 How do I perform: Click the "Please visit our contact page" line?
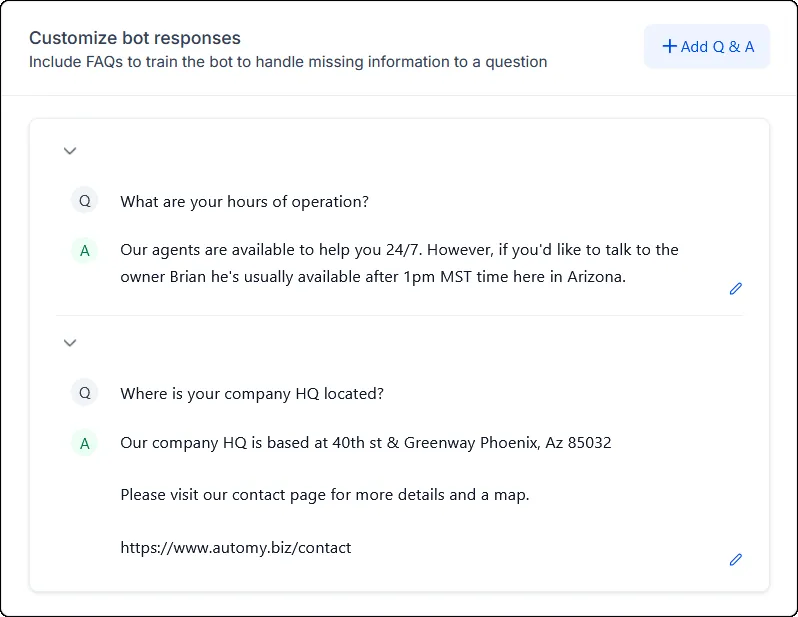coord(325,495)
